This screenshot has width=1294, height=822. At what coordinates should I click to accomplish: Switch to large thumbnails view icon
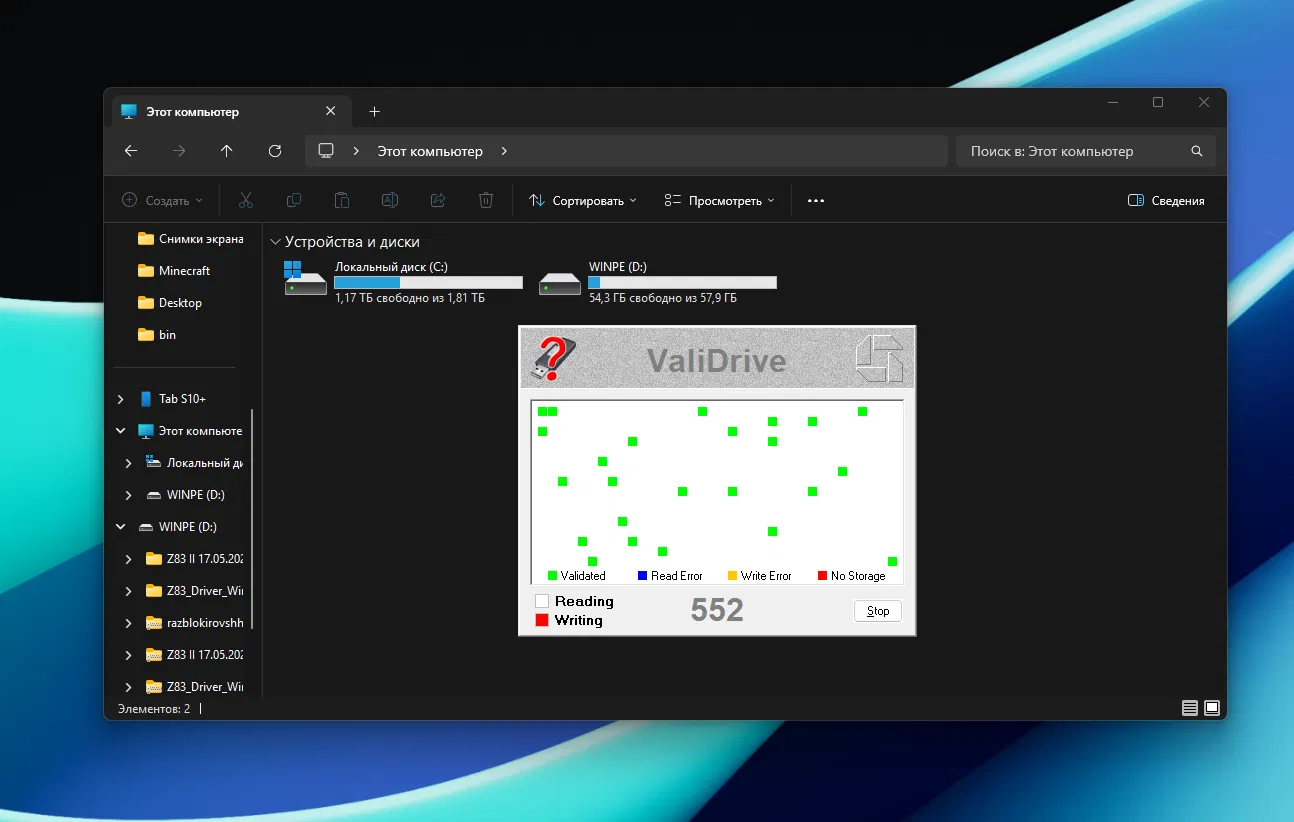pyautogui.click(x=1212, y=708)
